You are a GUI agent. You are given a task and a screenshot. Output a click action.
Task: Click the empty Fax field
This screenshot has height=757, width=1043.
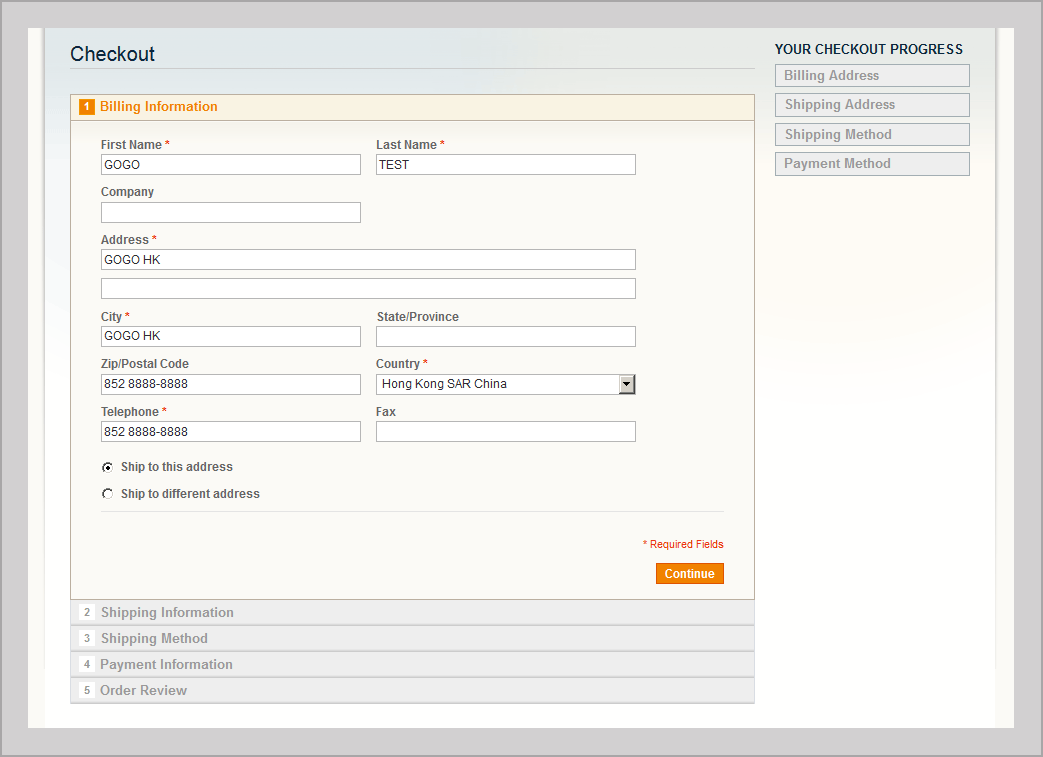coord(505,432)
